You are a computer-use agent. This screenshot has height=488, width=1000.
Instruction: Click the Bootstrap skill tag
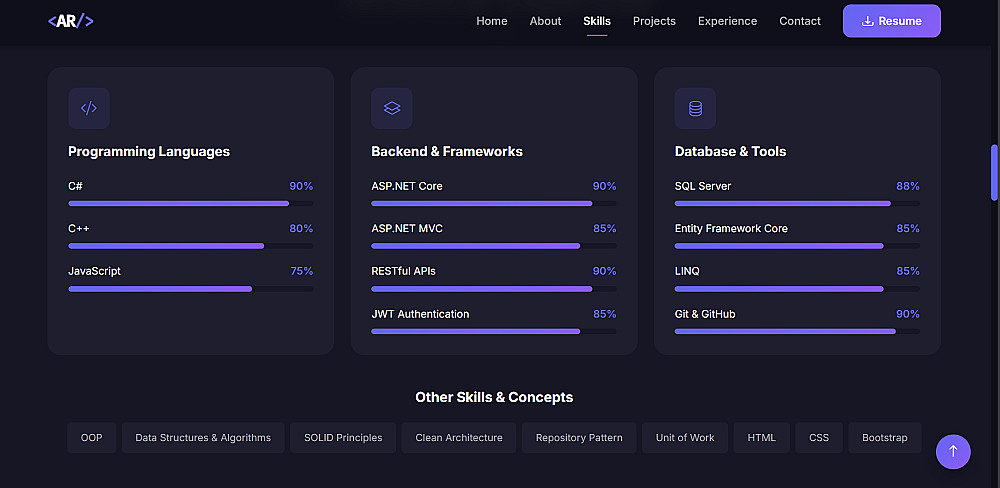885,438
